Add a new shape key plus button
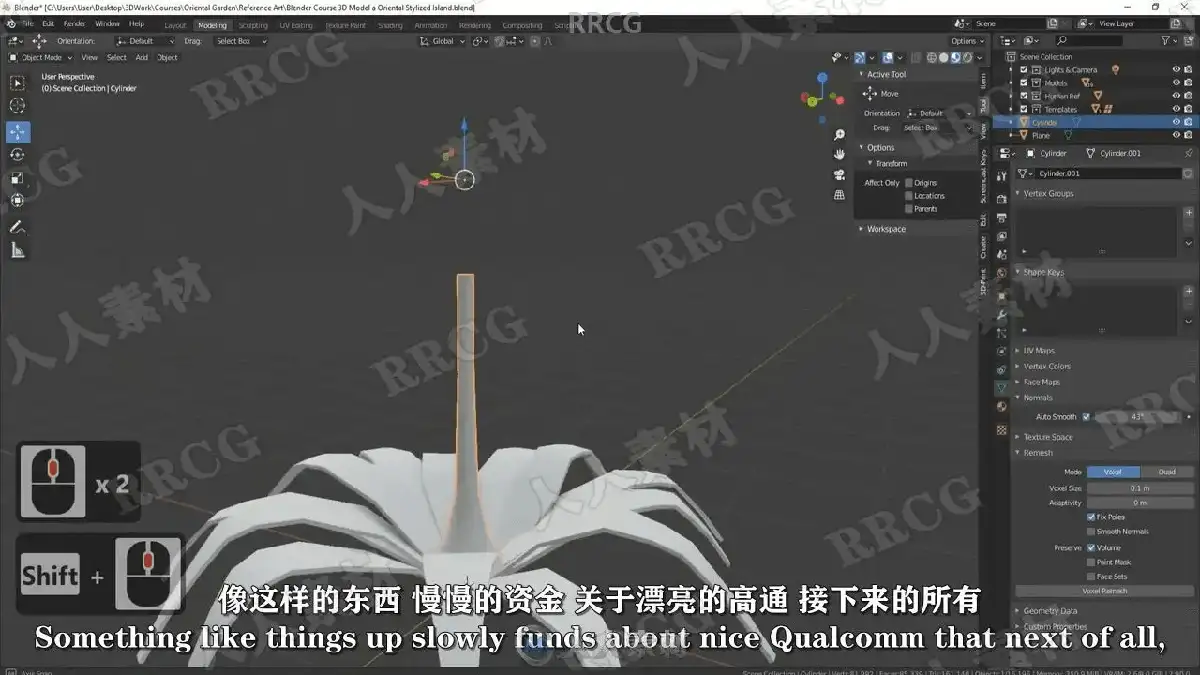This screenshot has width=1200, height=675. pyautogui.click(x=1188, y=292)
